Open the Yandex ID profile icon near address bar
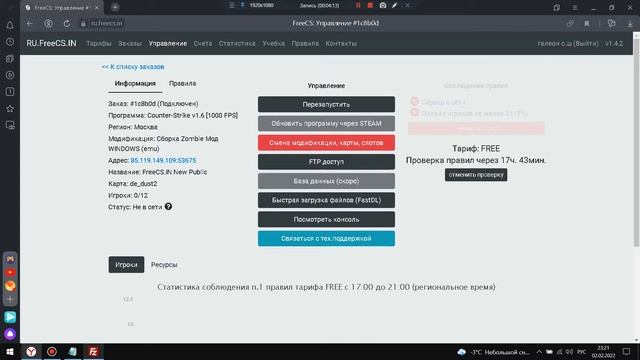 (48, 23)
